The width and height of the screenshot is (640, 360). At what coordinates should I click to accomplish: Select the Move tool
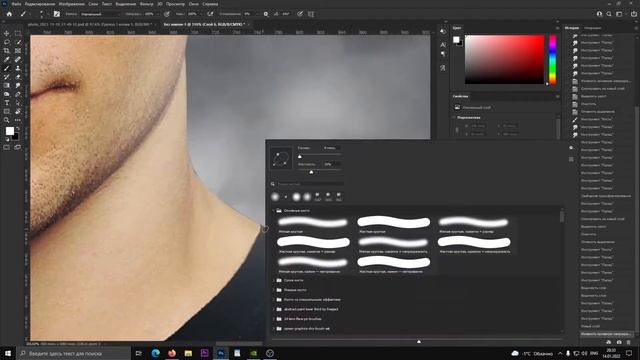coord(7,33)
